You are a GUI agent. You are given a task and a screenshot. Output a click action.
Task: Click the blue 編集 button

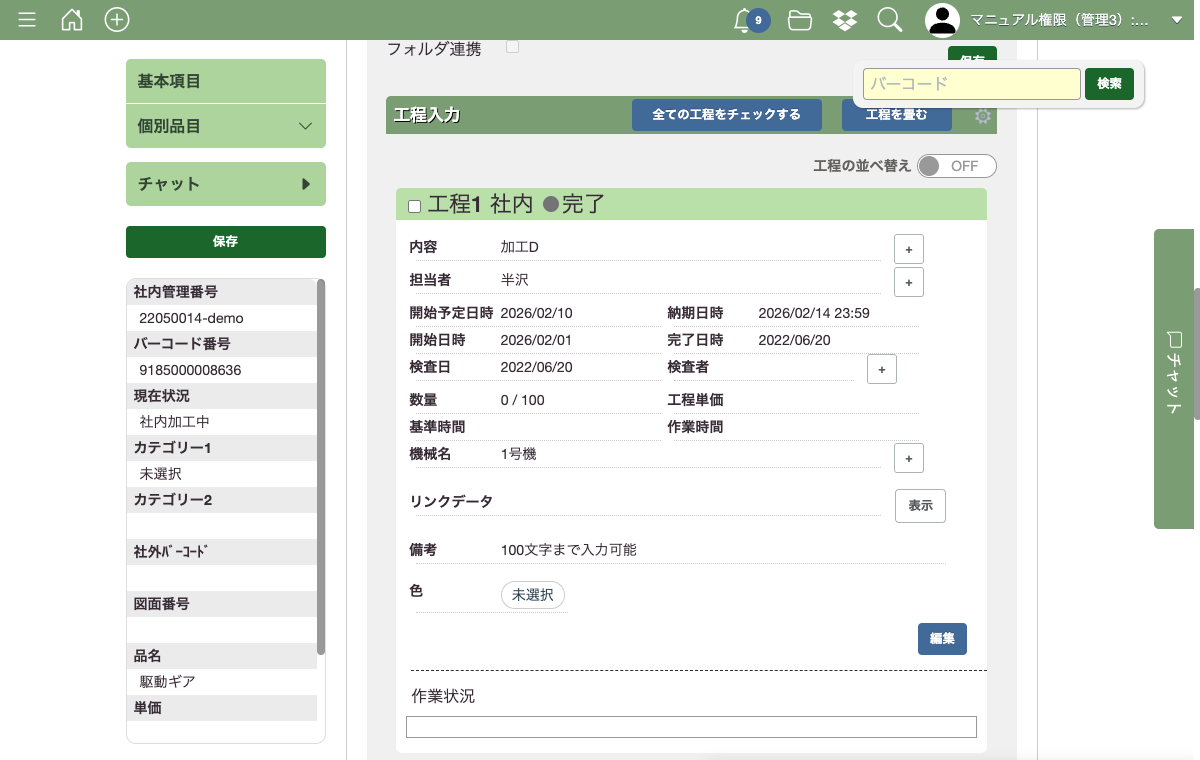[942, 639]
